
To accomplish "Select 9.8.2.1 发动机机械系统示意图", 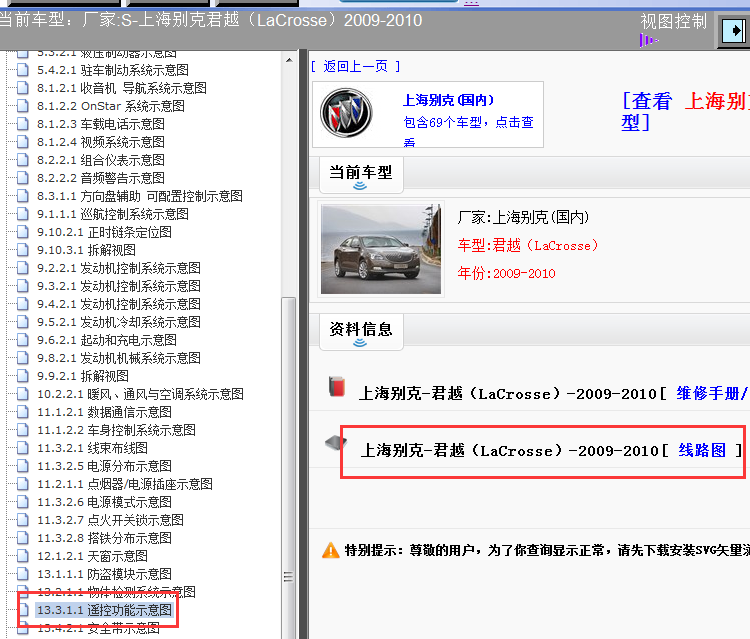I will 119,358.
